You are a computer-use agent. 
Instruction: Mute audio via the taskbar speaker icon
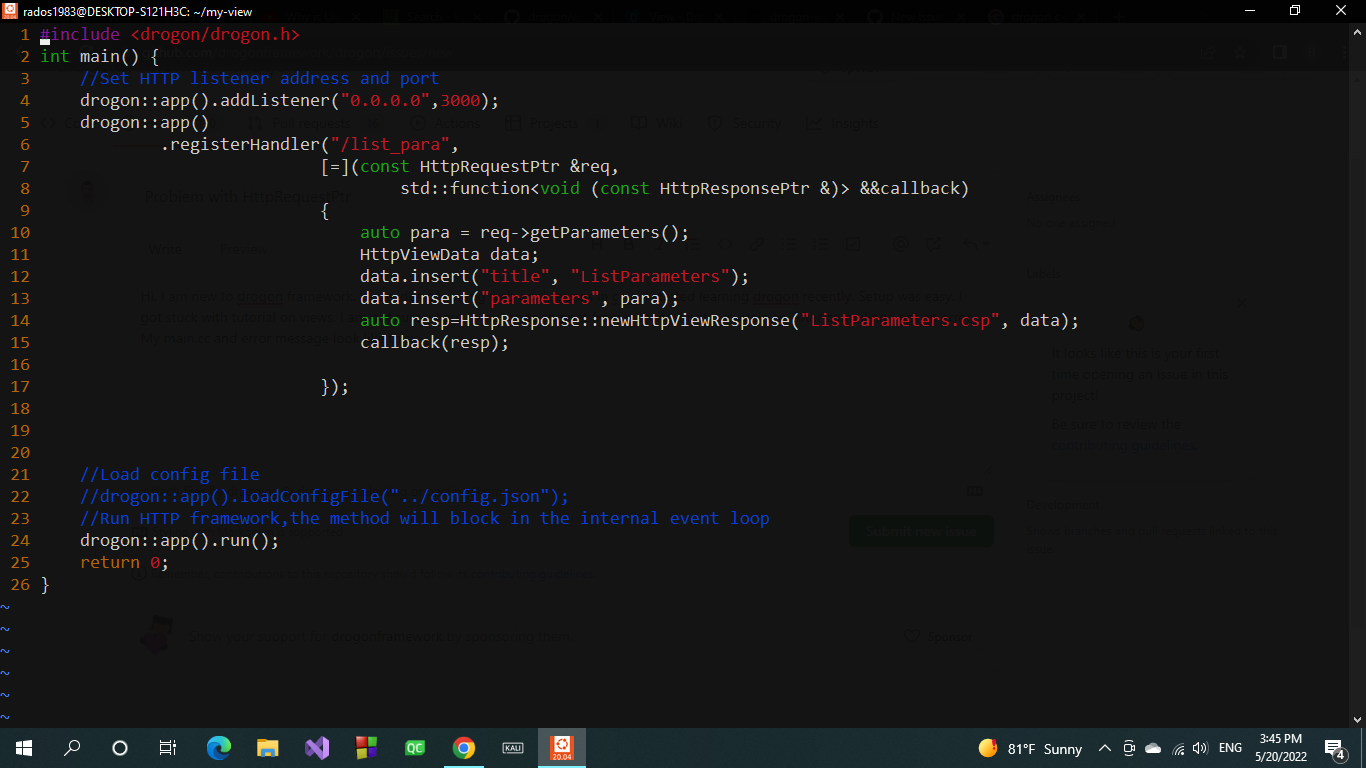1199,748
